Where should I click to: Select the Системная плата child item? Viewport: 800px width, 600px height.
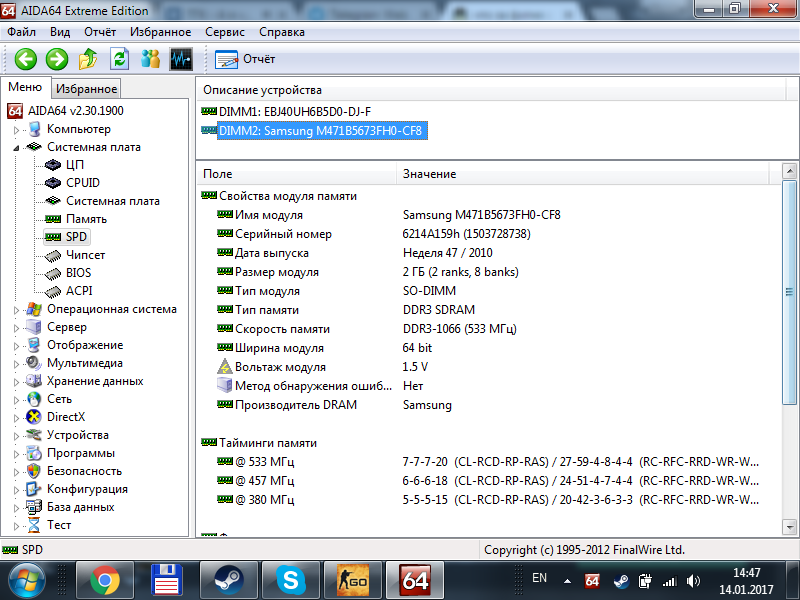(x=113, y=201)
